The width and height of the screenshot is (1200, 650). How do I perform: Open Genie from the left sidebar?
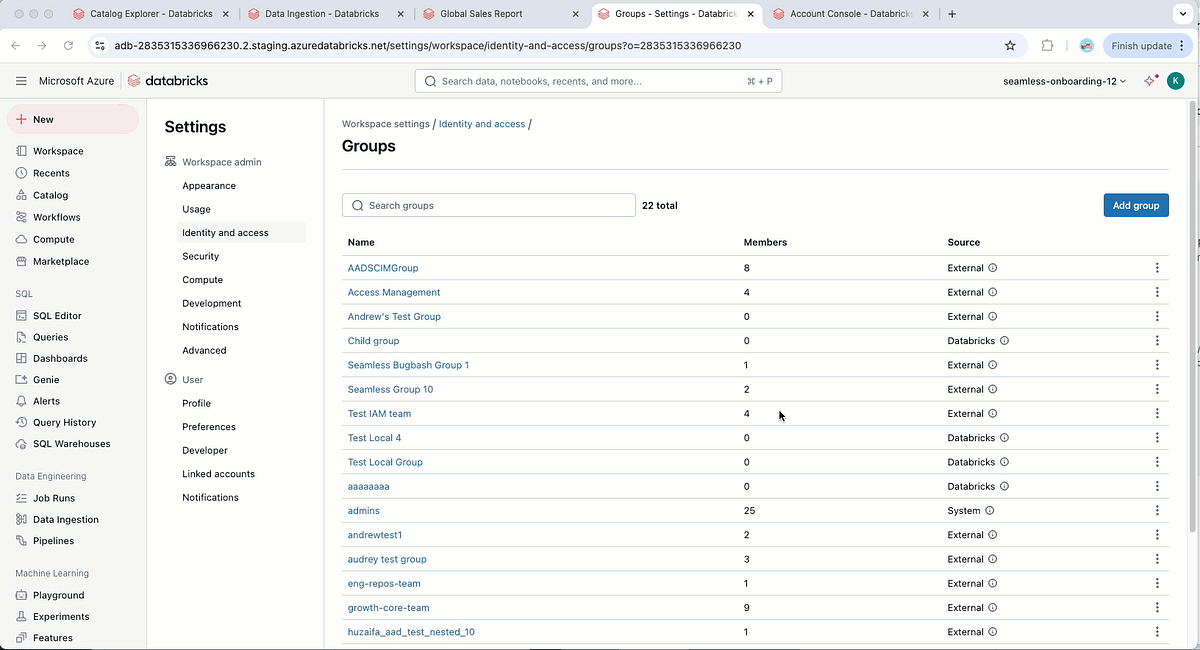pos(21,379)
